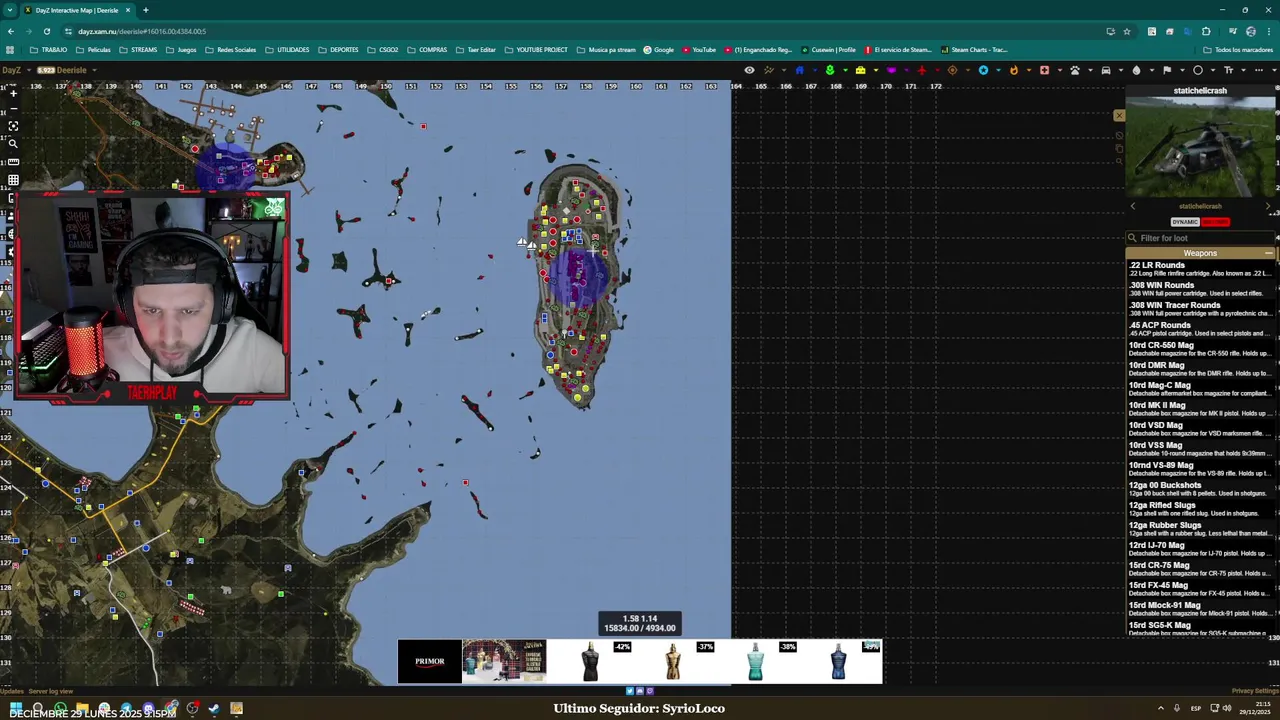Click the search icon in map sidebar
Image resolution: width=1280 pixels, height=720 pixels.
pos(13,144)
